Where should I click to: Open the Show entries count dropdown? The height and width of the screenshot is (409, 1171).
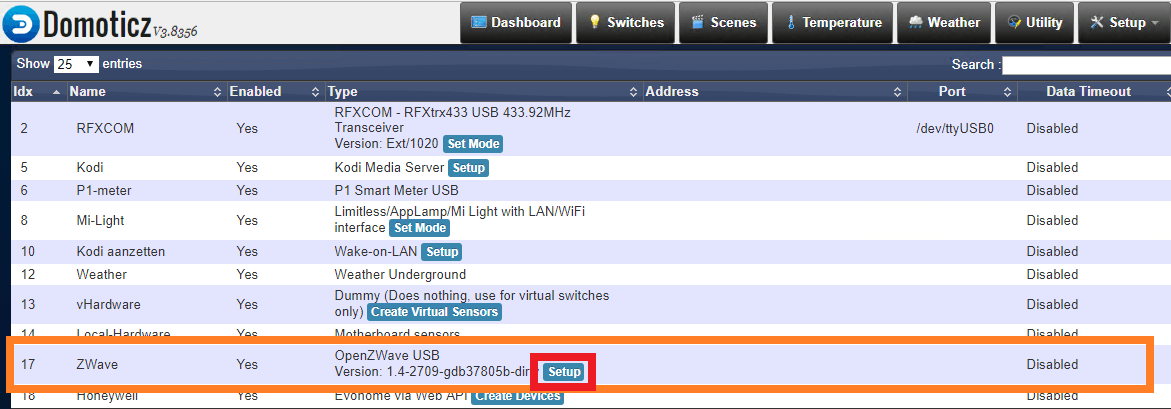coord(76,64)
